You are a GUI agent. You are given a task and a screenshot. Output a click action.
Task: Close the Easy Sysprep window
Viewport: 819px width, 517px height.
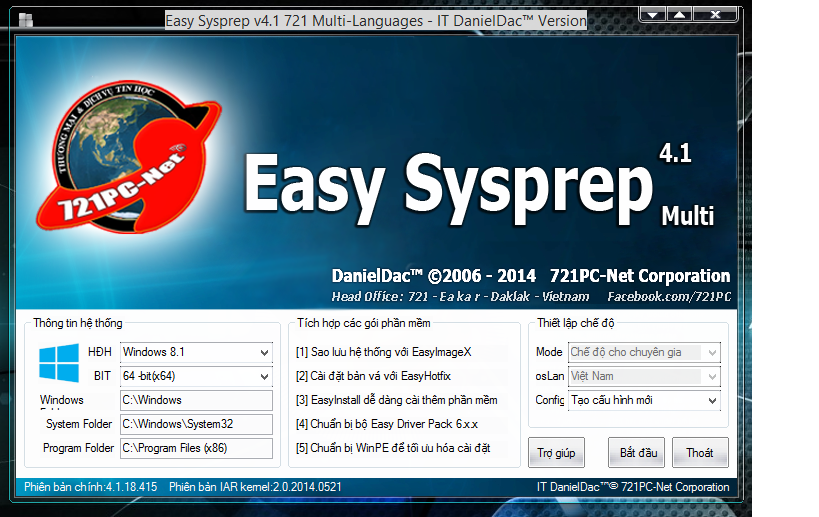[715, 15]
